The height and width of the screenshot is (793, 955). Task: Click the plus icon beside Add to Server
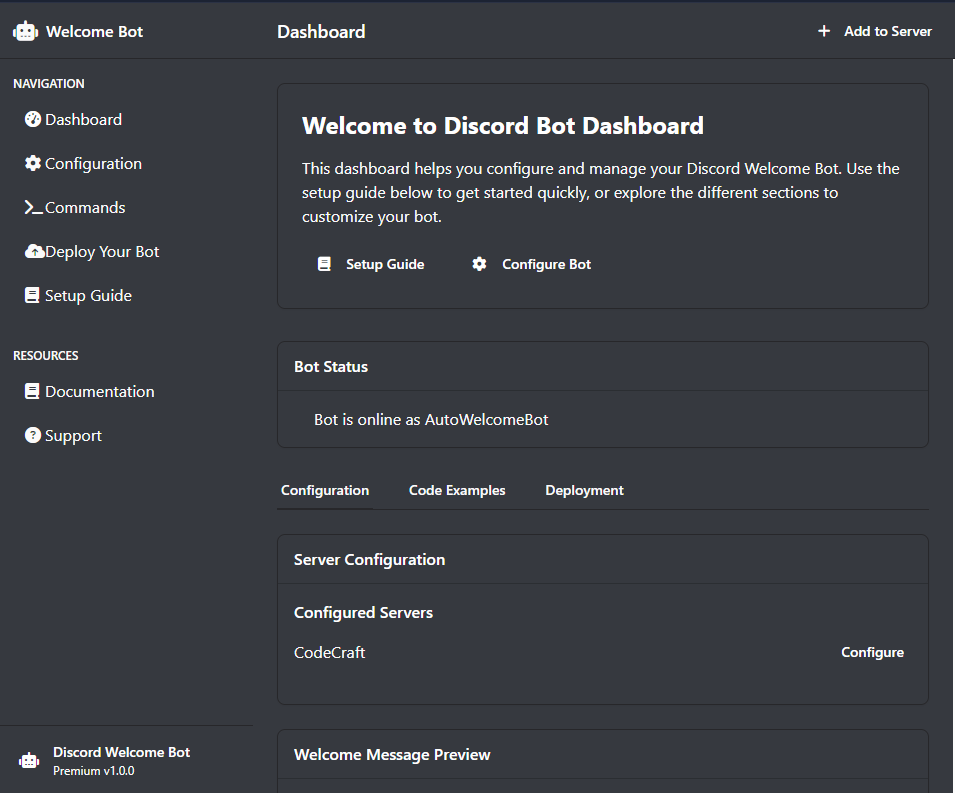point(824,32)
